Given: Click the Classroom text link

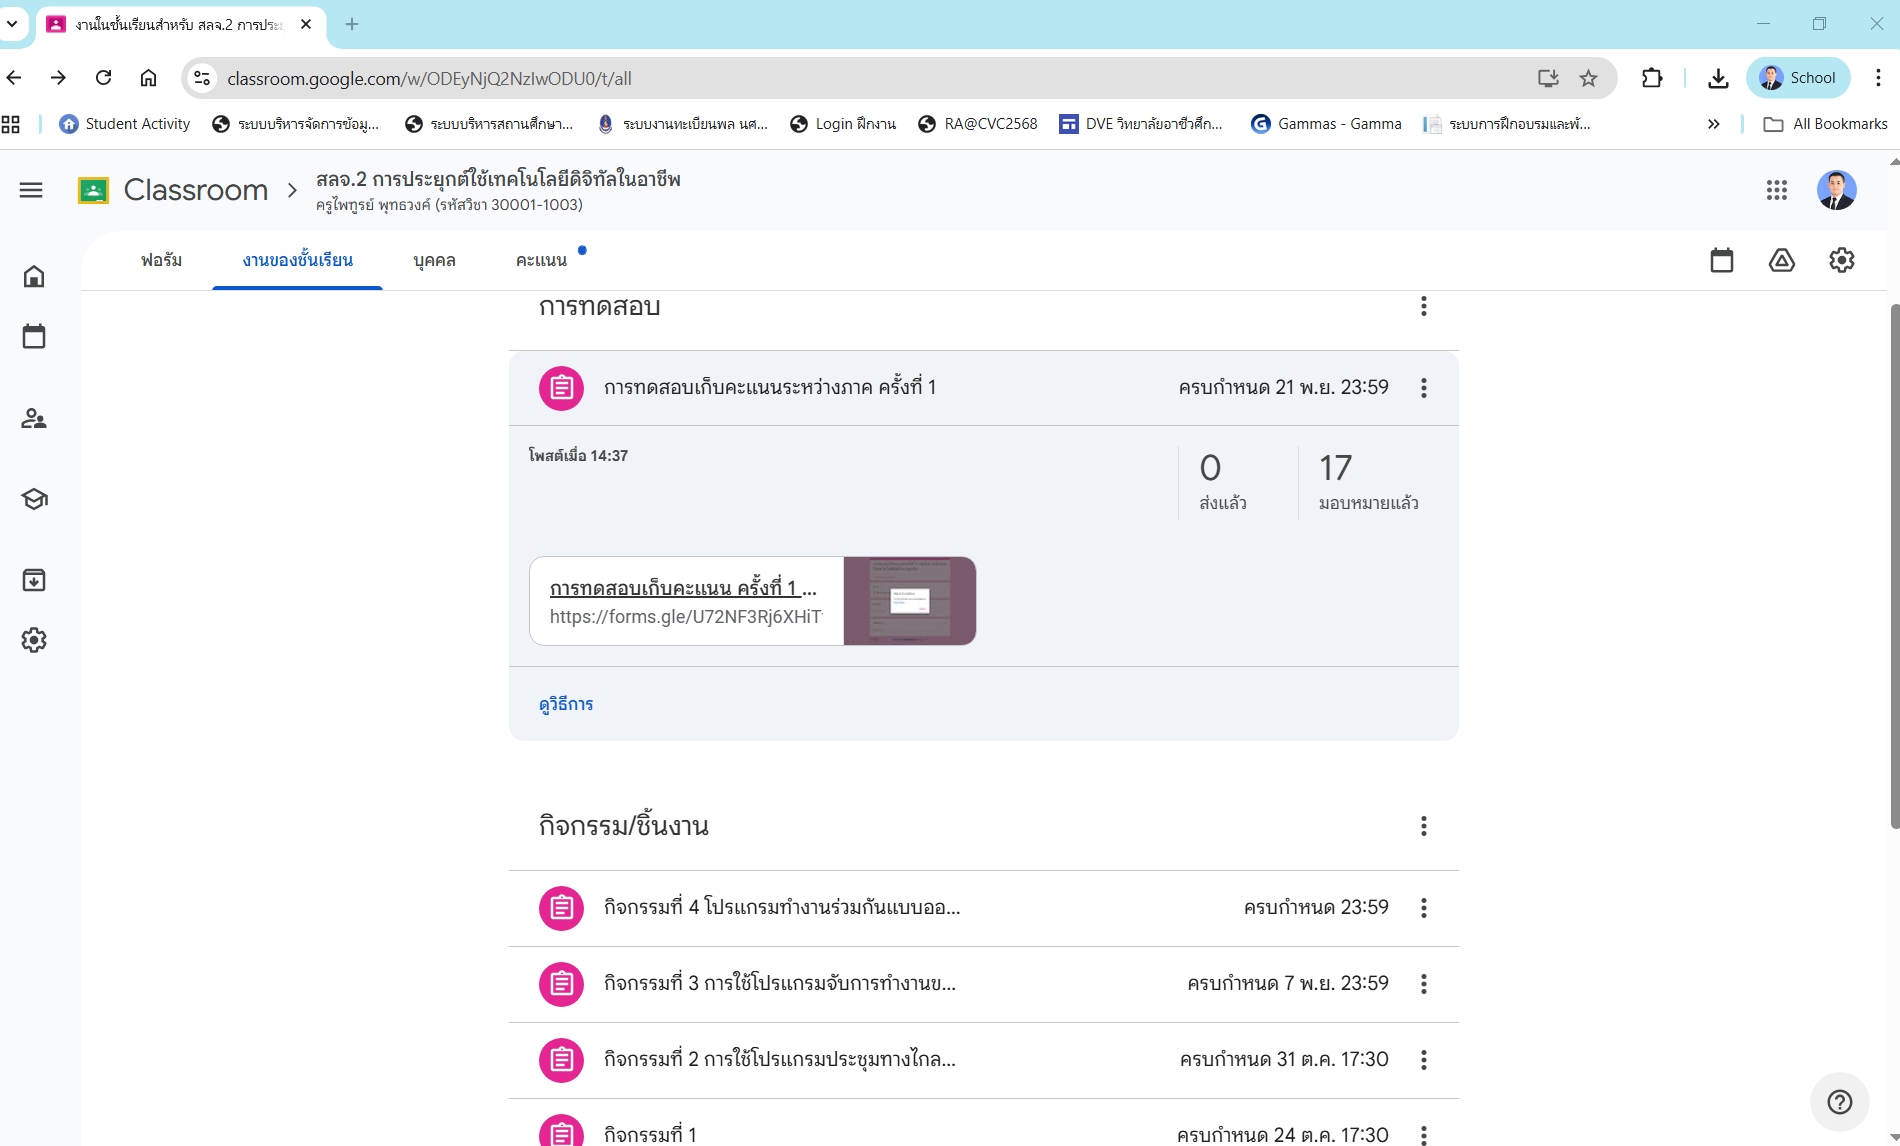Looking at the screenshot, I should pyautogui.click(x=196, y=190).
